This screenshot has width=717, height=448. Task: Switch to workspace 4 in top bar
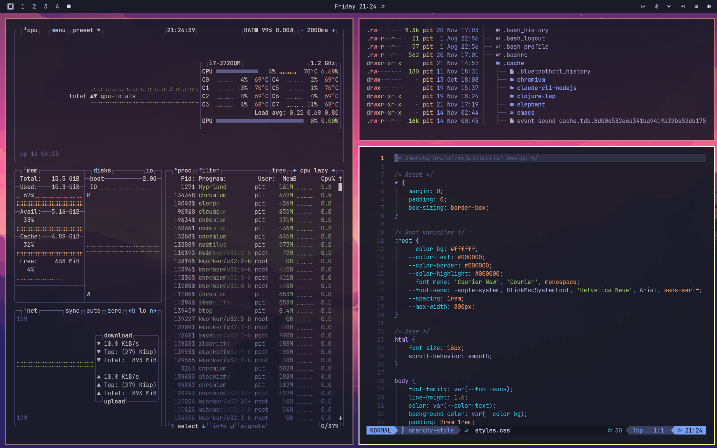pos(57,6)
